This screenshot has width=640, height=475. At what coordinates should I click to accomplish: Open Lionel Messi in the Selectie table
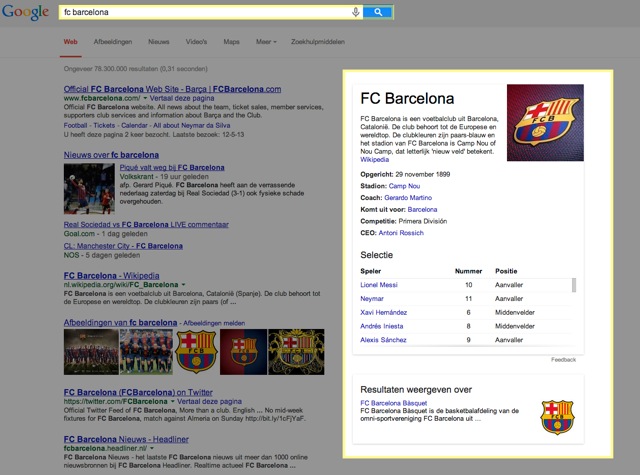[379, 285]
